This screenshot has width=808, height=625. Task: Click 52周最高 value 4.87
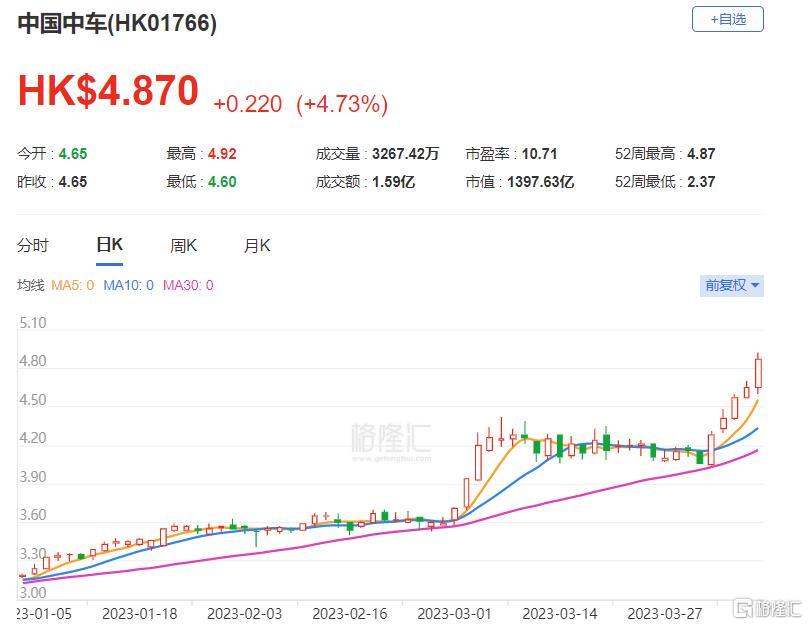point(701,154)
